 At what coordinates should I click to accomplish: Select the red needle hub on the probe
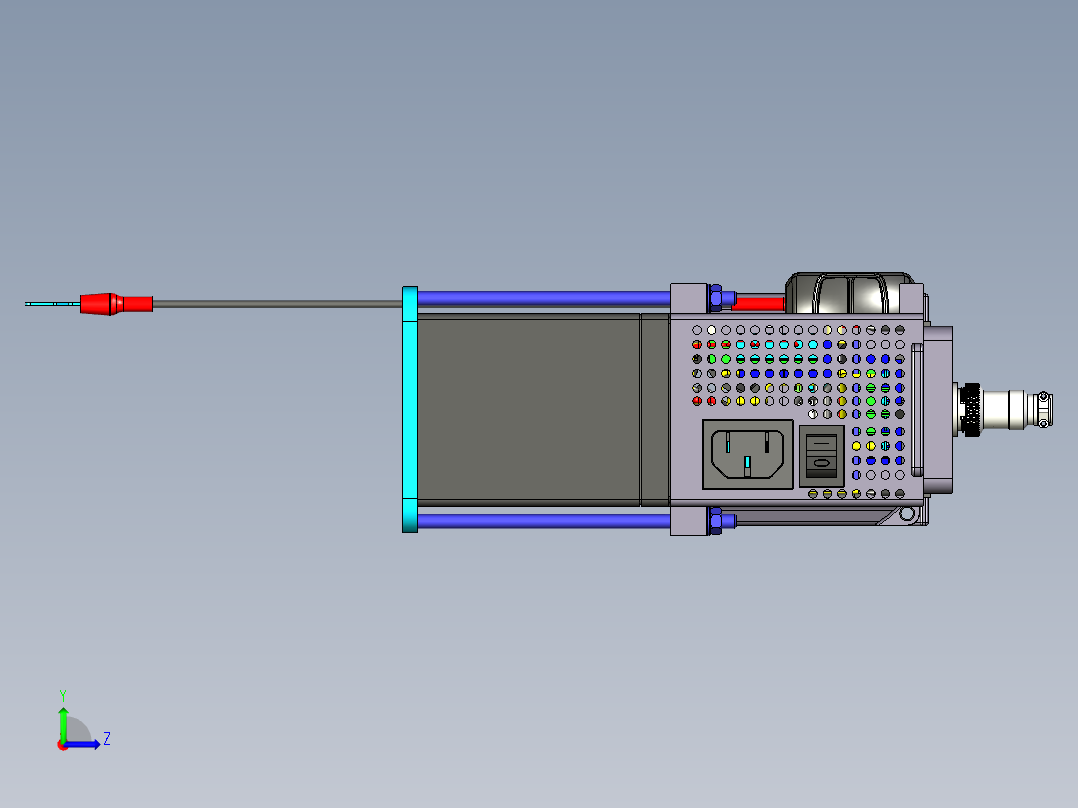tap(116, 304)
